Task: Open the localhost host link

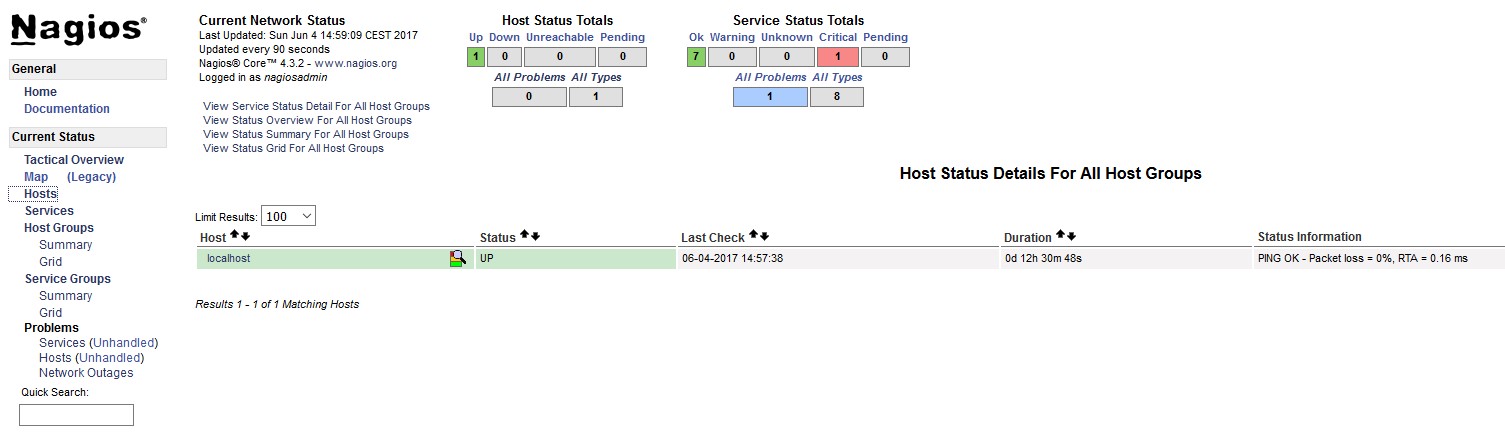Action: [228, 258]
